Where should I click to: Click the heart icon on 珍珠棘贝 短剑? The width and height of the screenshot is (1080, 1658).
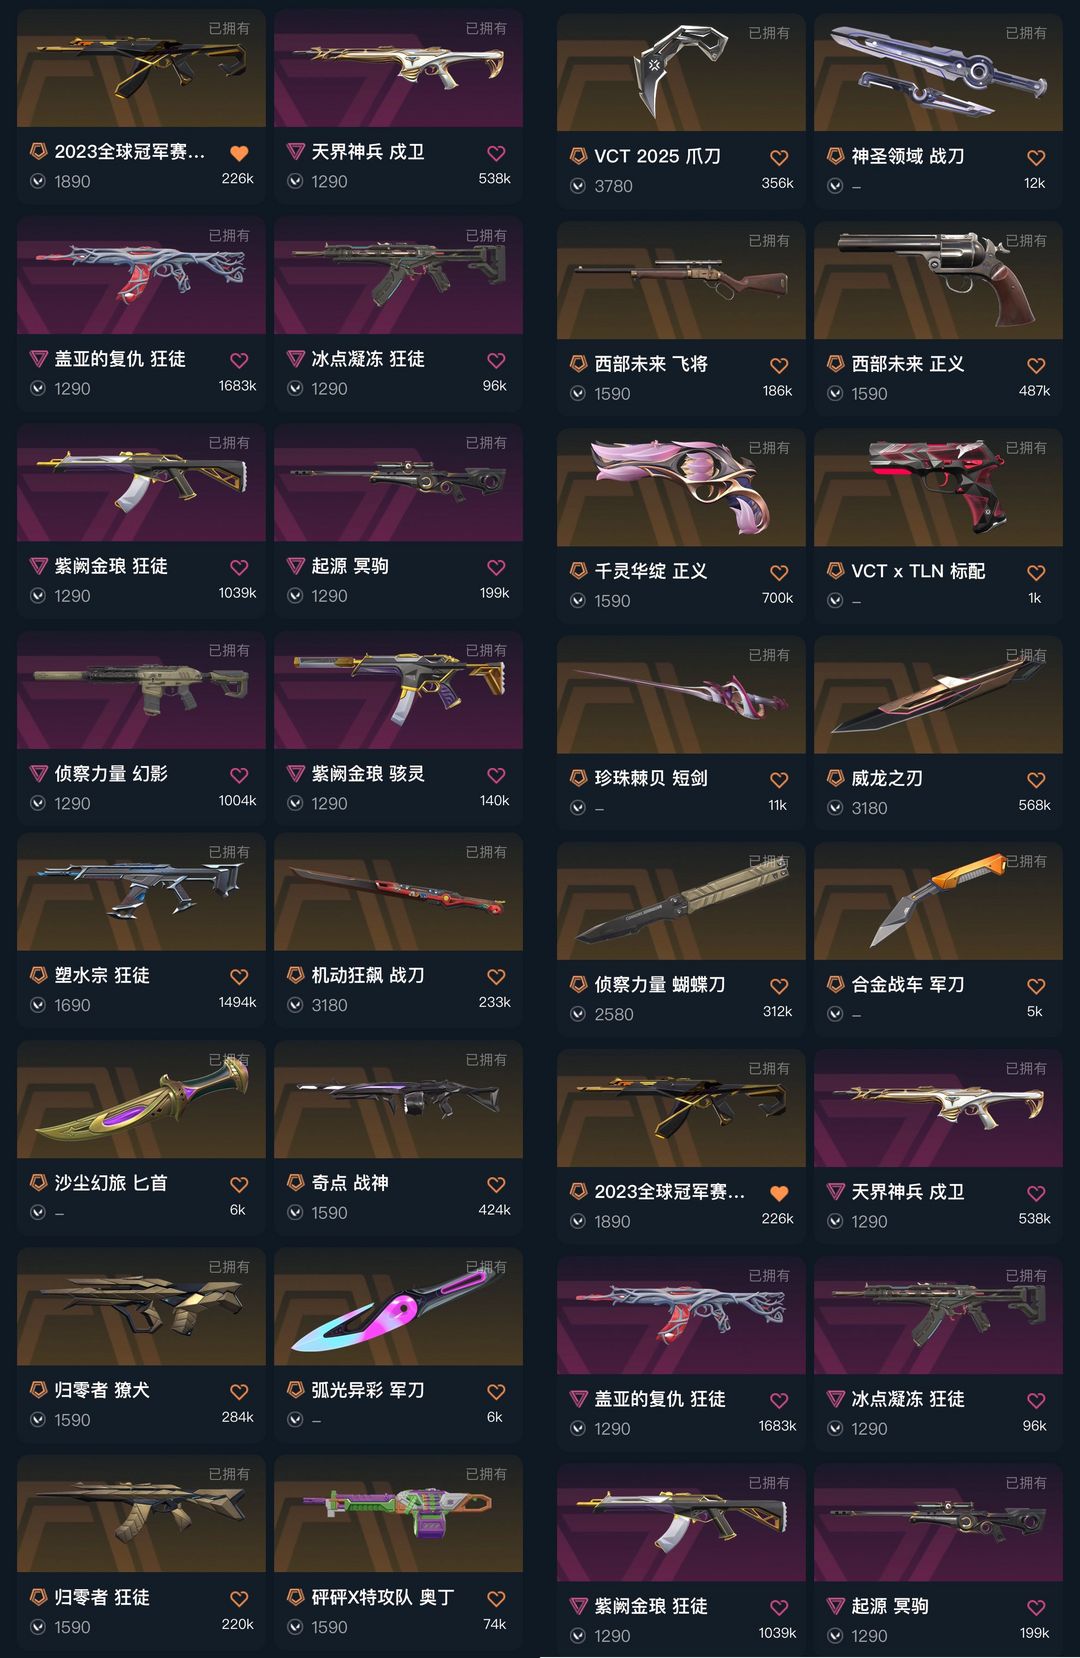click(779, 779)
